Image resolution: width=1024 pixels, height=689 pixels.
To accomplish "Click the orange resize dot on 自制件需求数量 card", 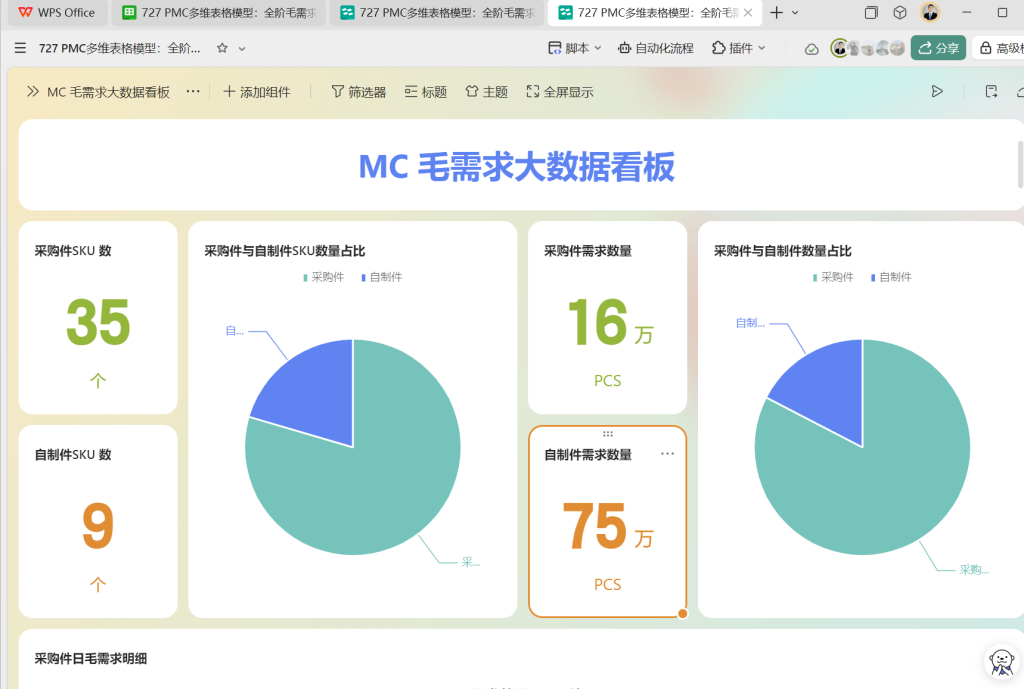I will coord(682,613).
